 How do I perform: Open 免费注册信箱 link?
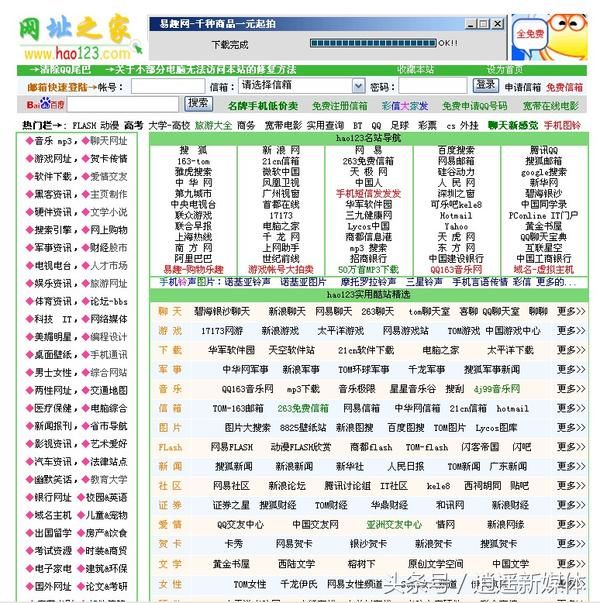pyautogui.click(x=340, y=106)
